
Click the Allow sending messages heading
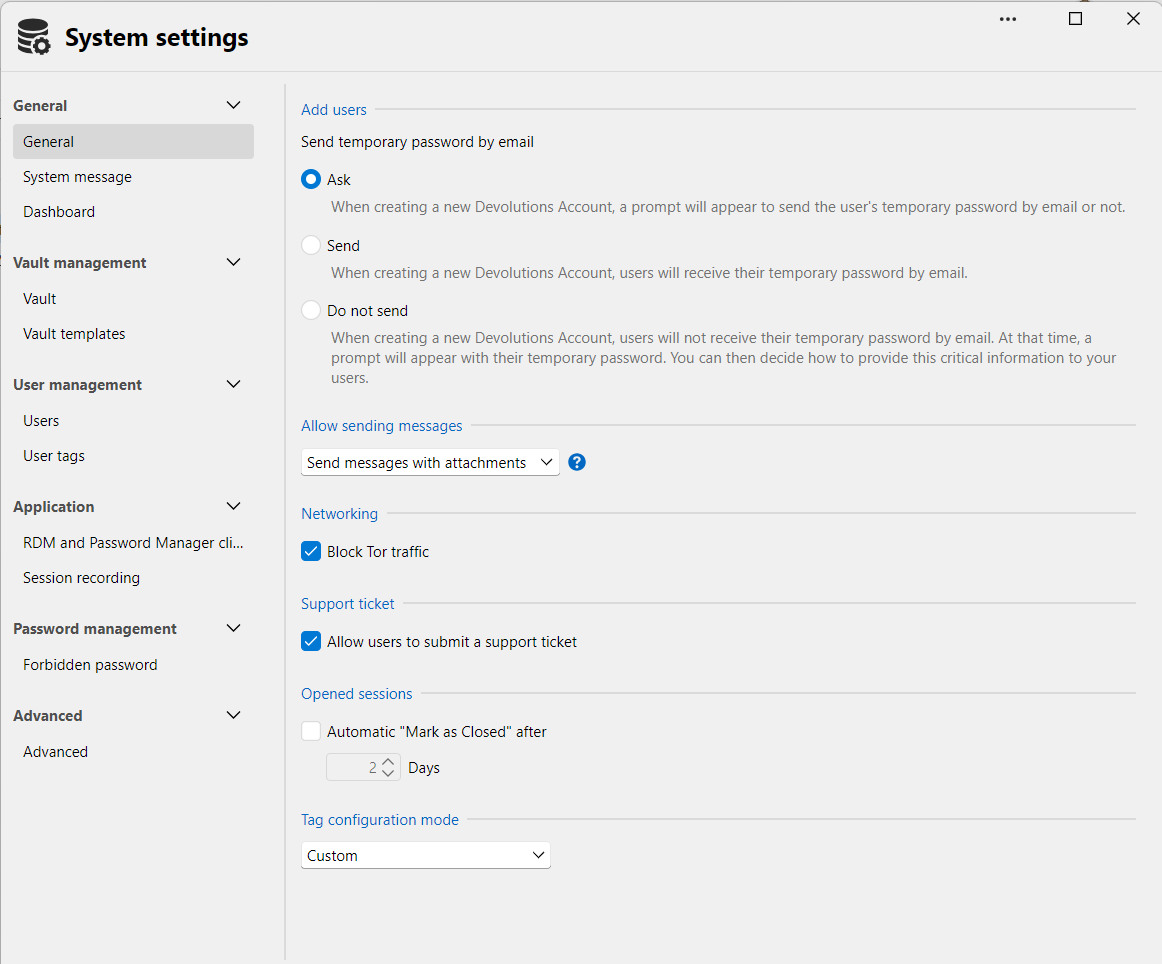pyautogui.click(x=382, y=426)
